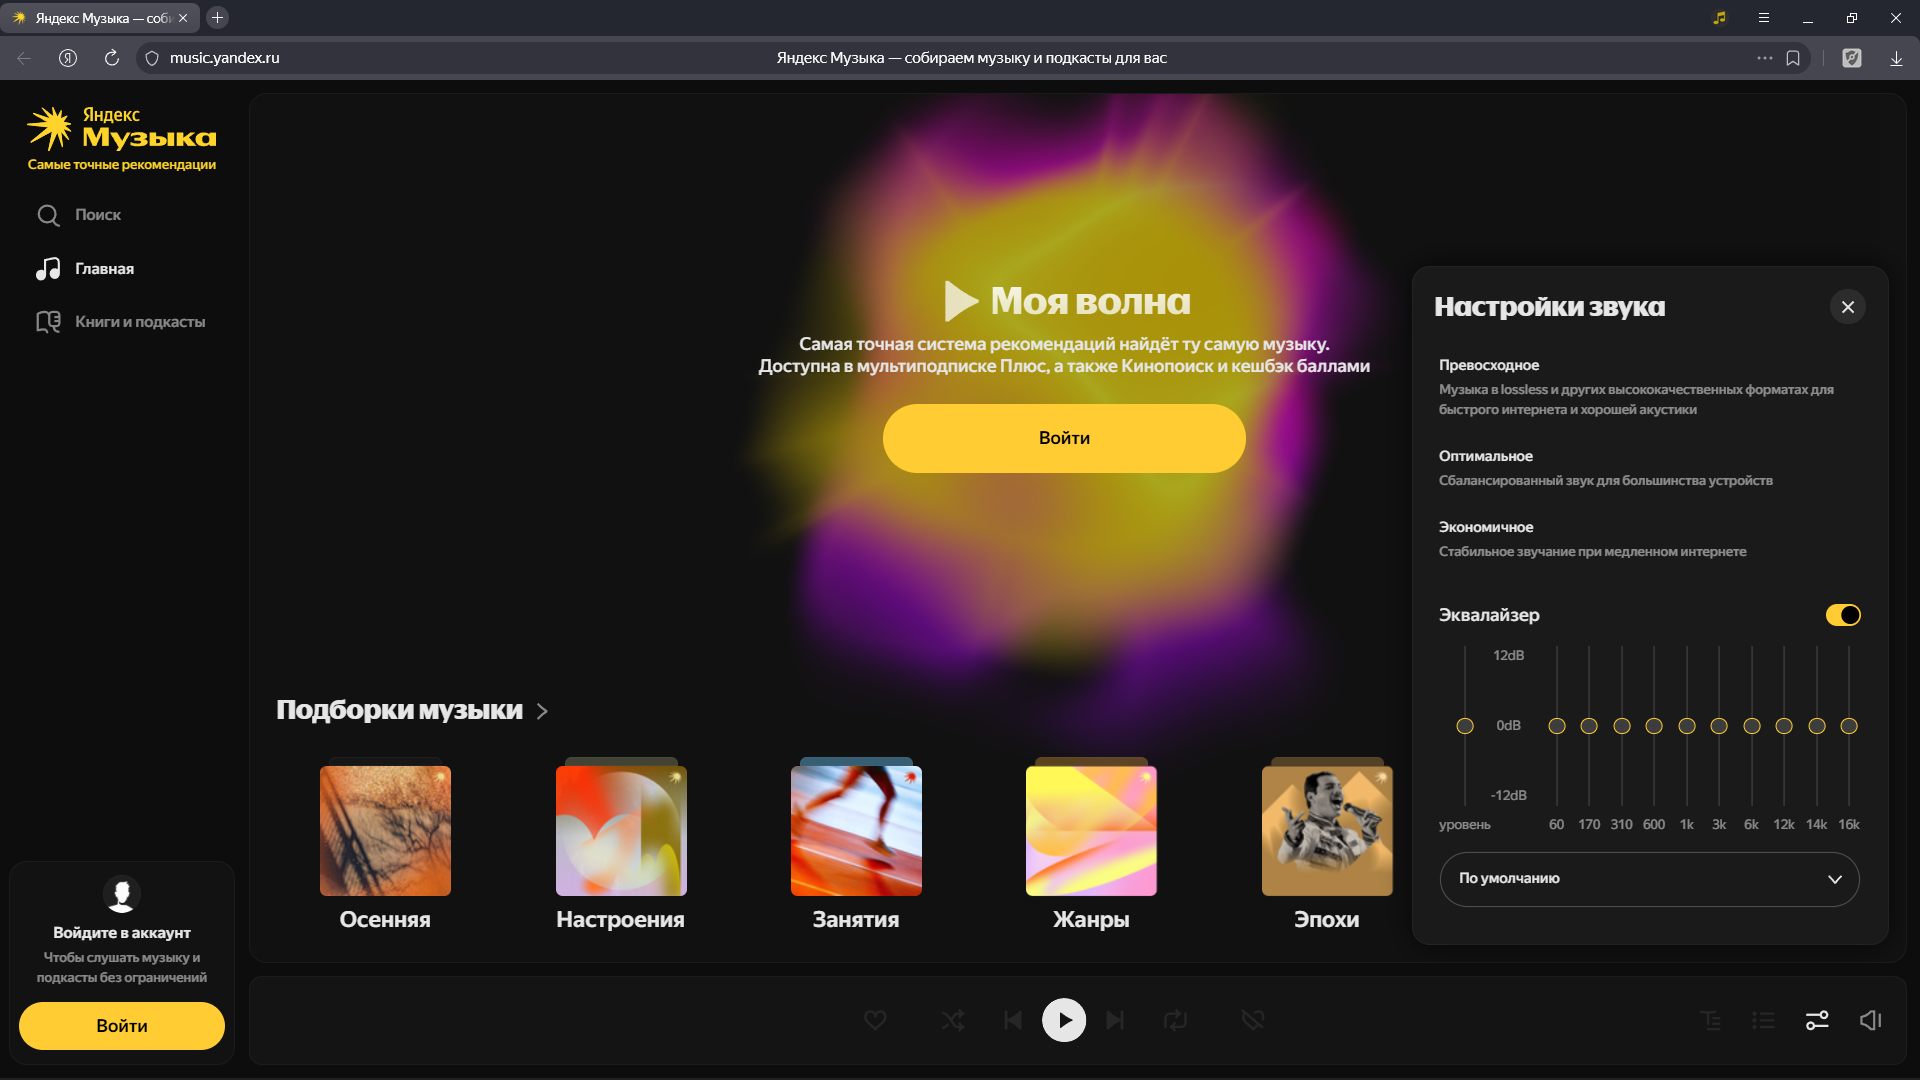This screenshot has width=1920, height=1080.
Task: Go back in browser history
Action: pyautogui.click(x=24, y=58)
